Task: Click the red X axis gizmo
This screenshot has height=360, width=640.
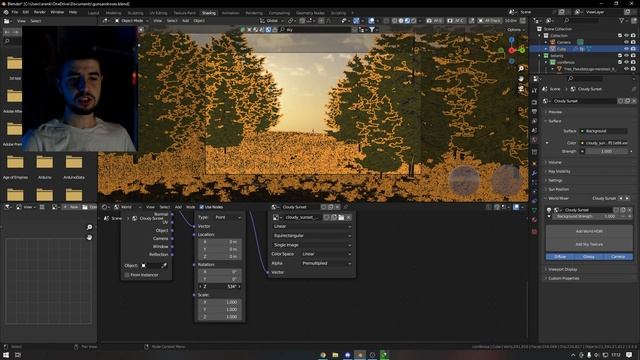Action: click(512, 50)
